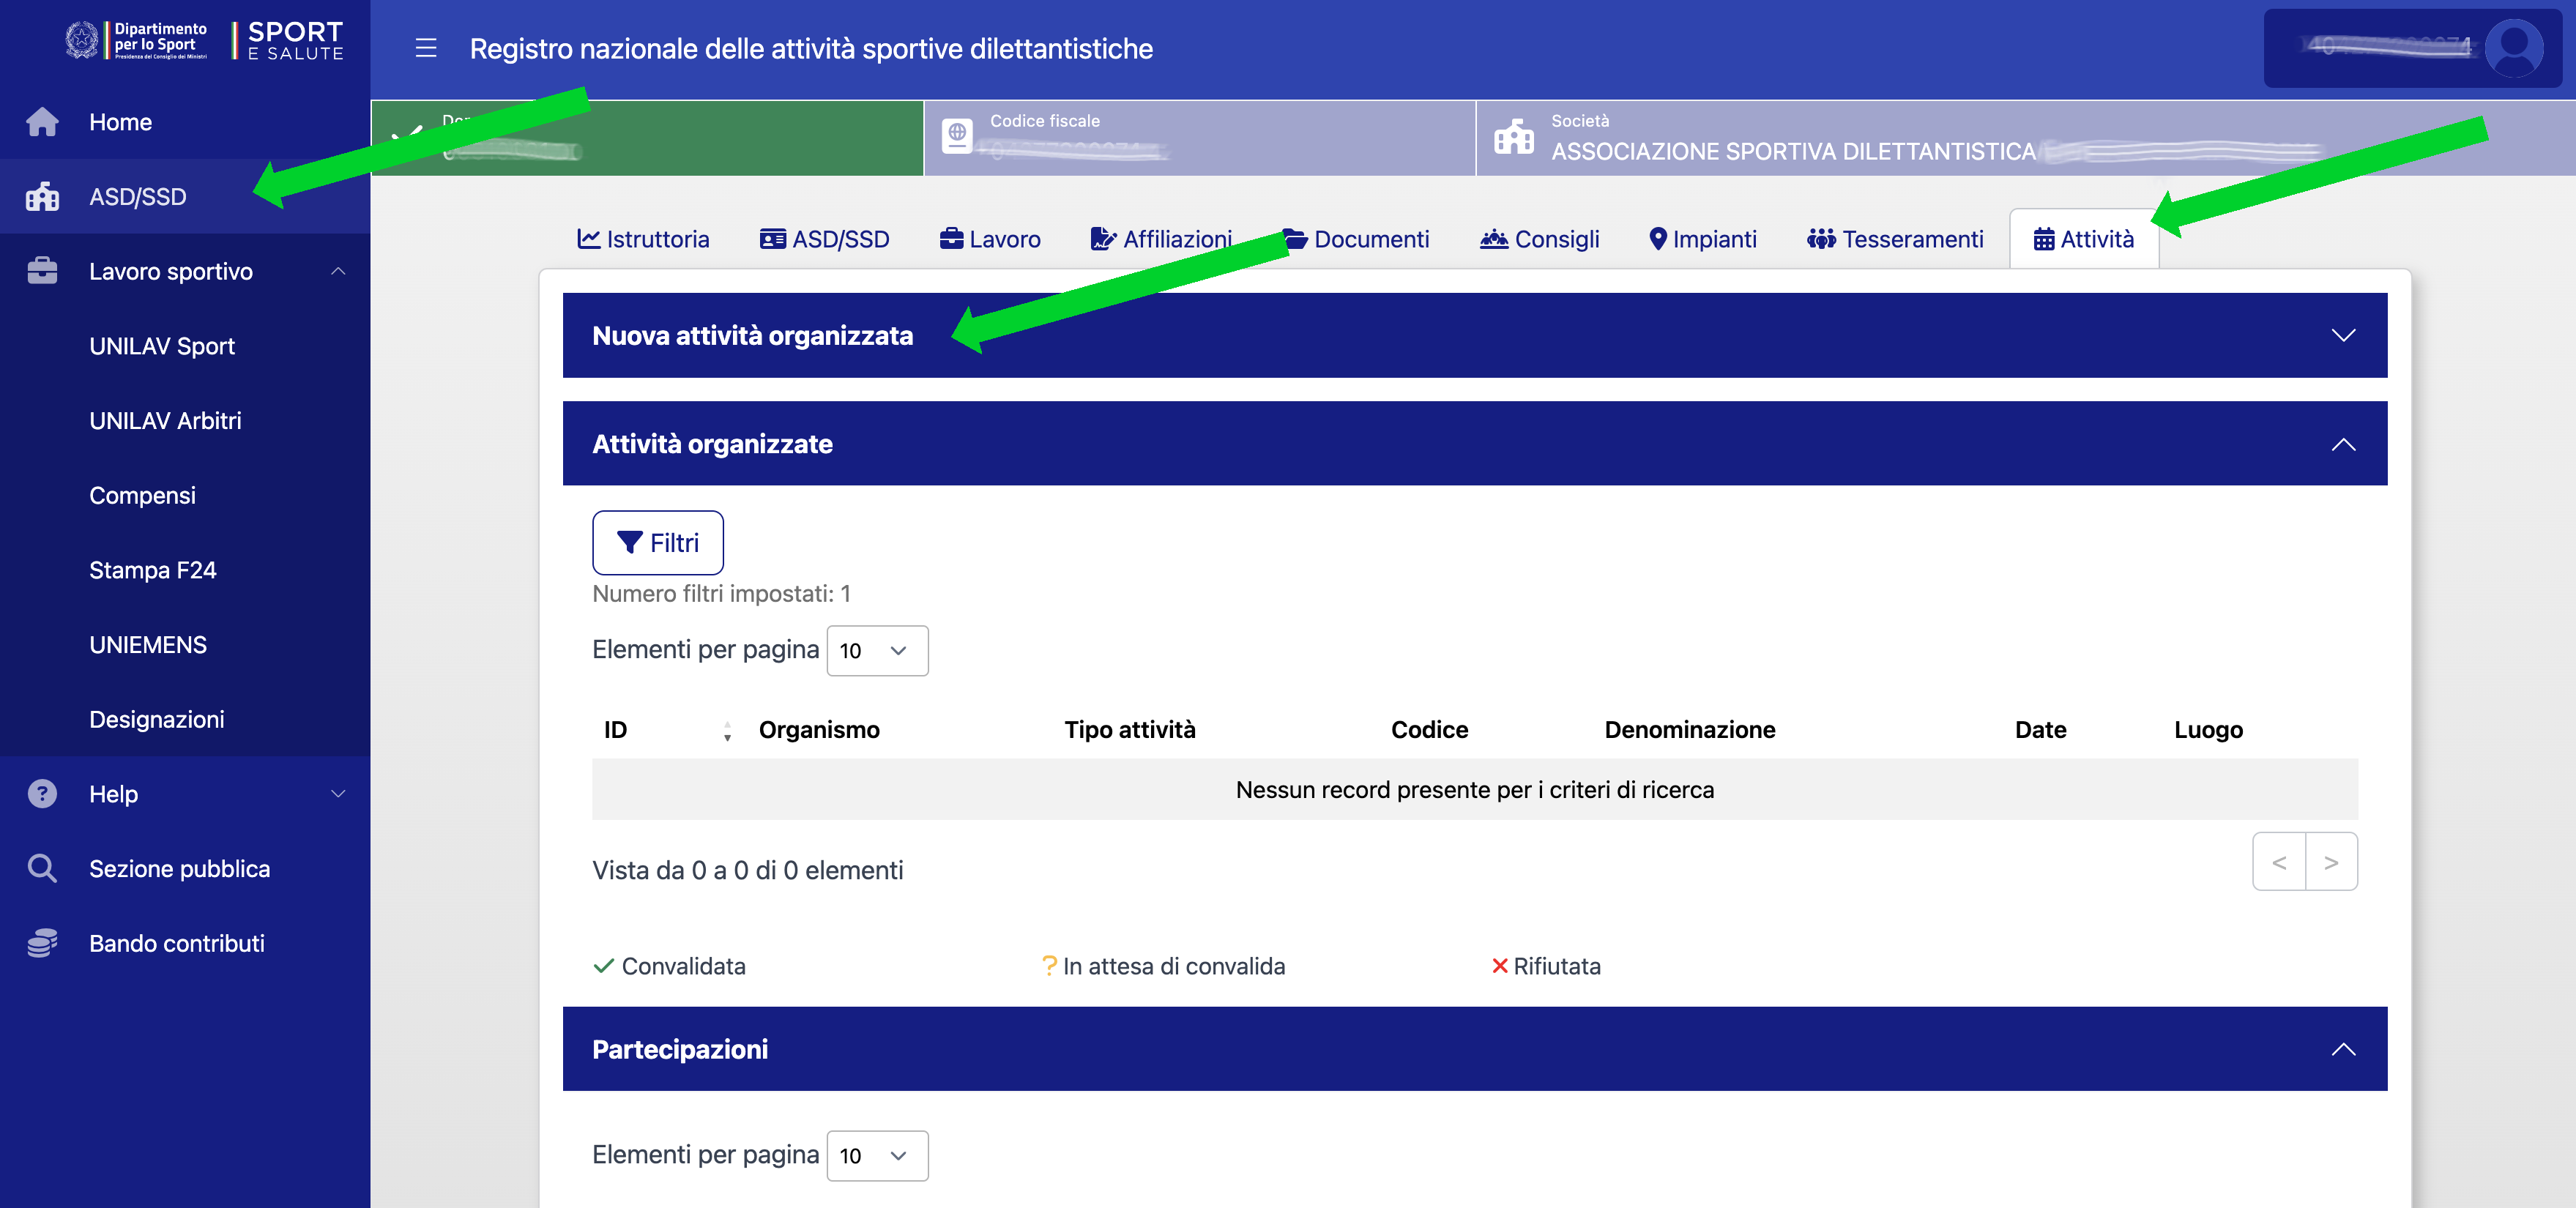Select the Impianti tab
The image size is (2576, 1208).
pyautogui.click(x=1702, y=239)
